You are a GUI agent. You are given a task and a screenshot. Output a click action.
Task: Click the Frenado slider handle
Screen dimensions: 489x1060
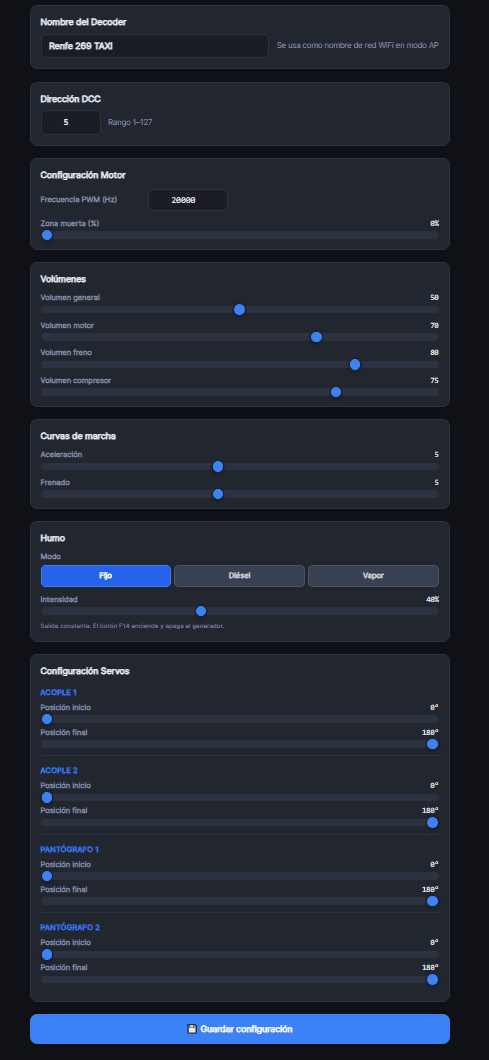point(218,494)
